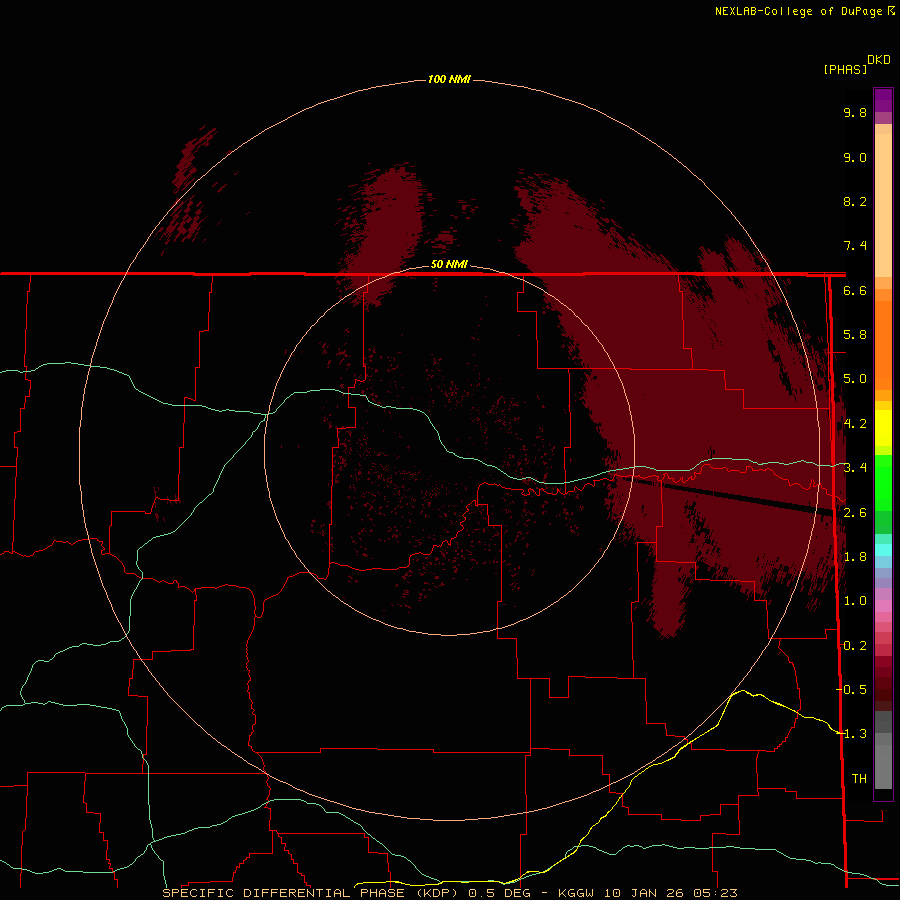Click the 1.8 scale value
The width and height of the screenshot is (900, 900).
click(855, 557)
